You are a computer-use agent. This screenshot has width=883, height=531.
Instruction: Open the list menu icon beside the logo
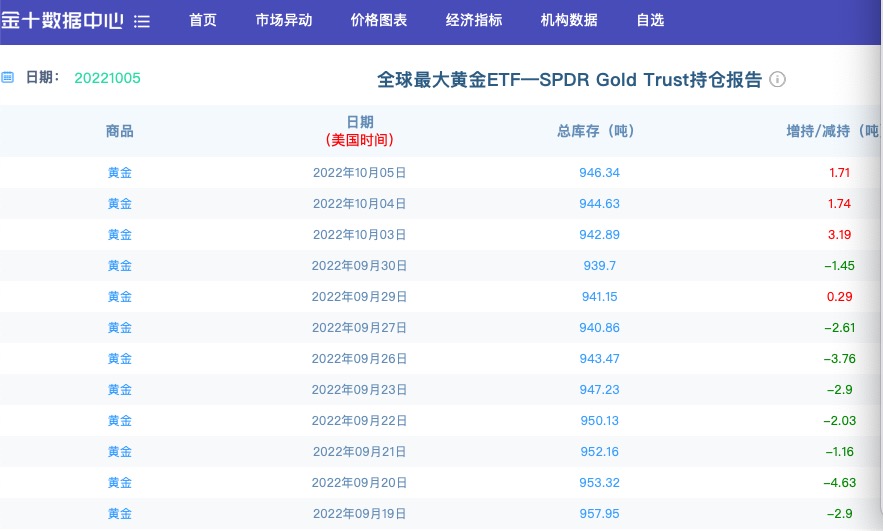coord(142,21)
